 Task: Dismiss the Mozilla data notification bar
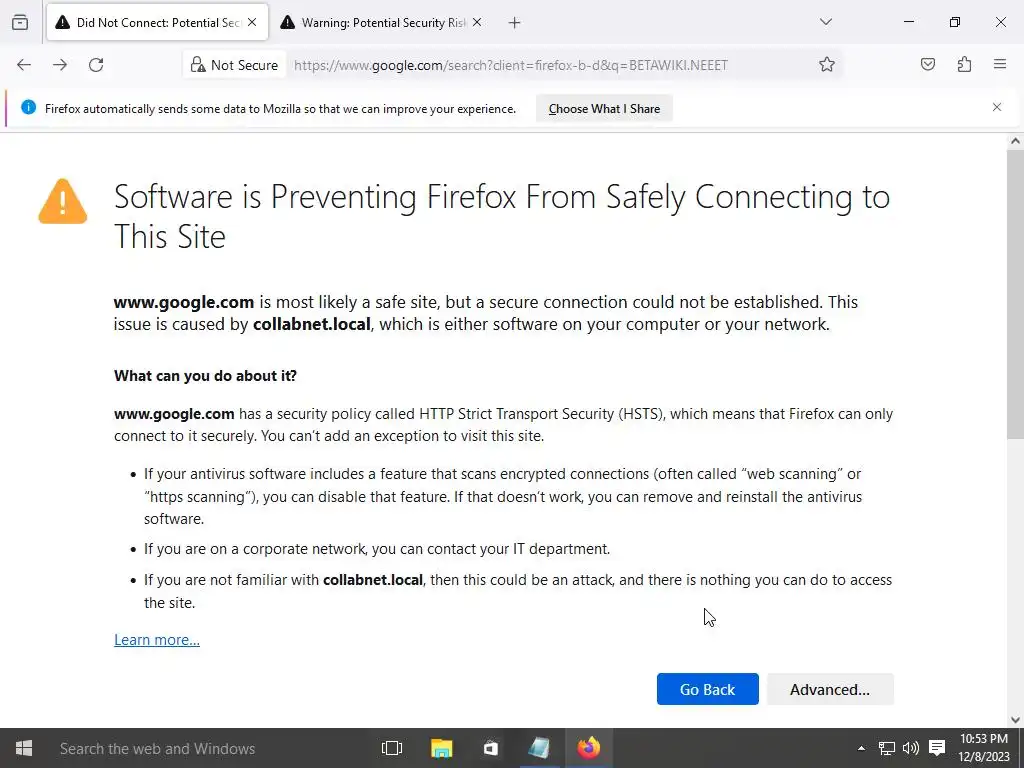pyautogui.click(x=996, y=107)
